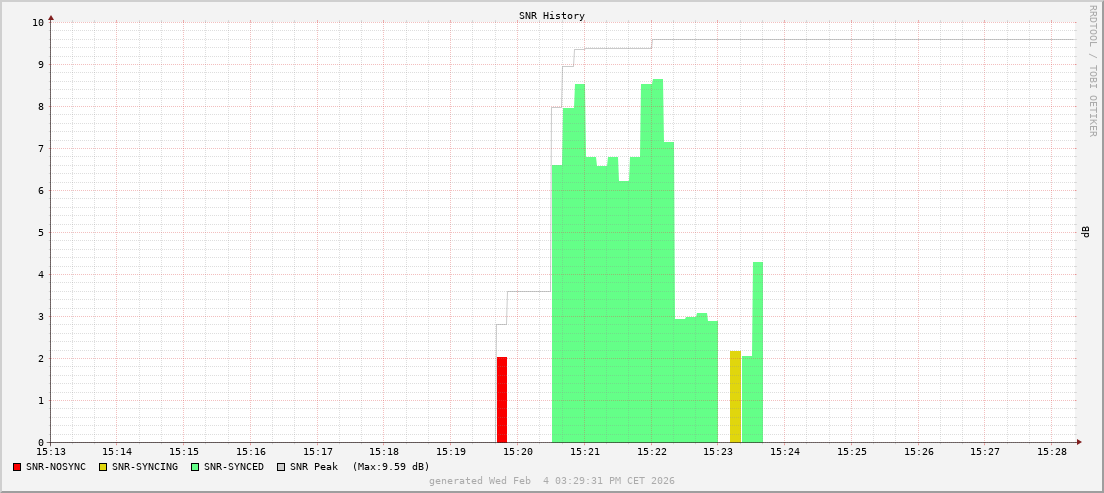Click the RRDTOOL / TOBI OETIKER watermark
The image size is (1104, 493).
1092,70
